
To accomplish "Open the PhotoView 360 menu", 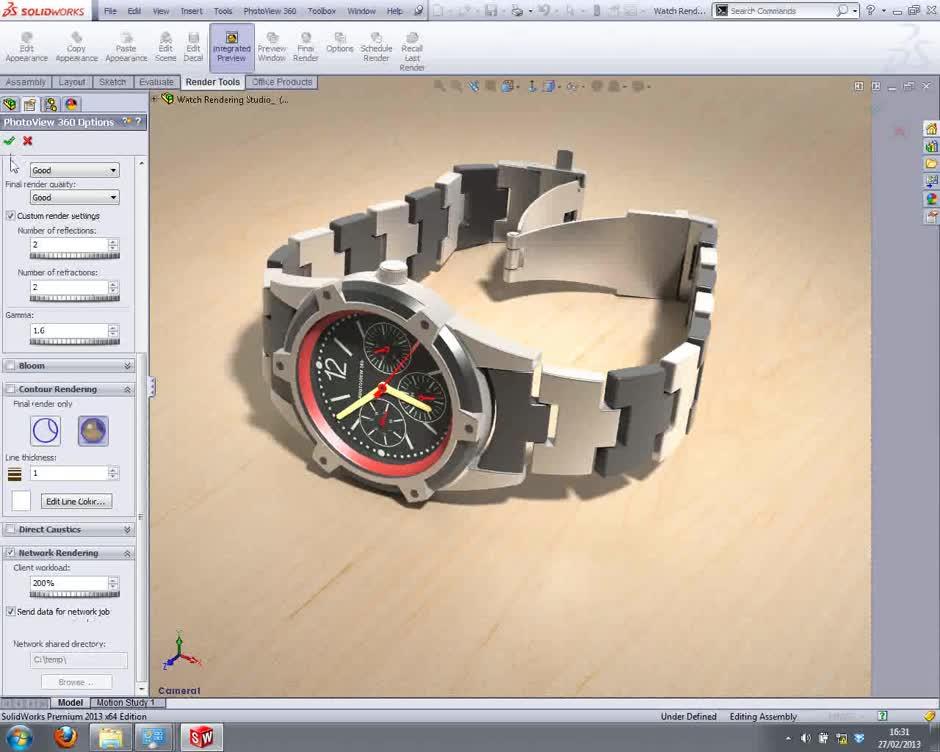I will (269, 11).
